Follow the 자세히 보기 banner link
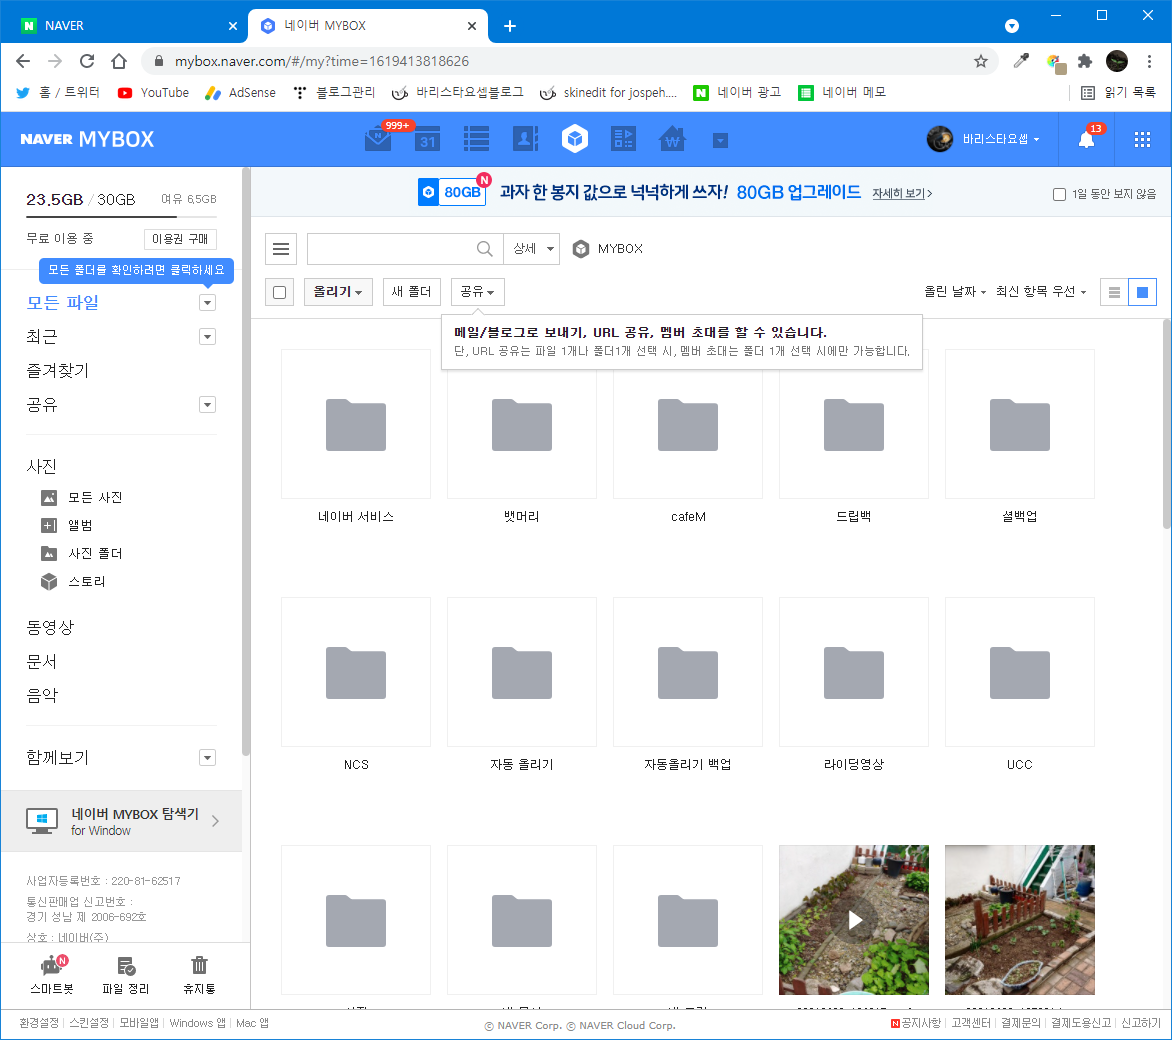This screenshot has height=1040, width=1172. point(901,194)
